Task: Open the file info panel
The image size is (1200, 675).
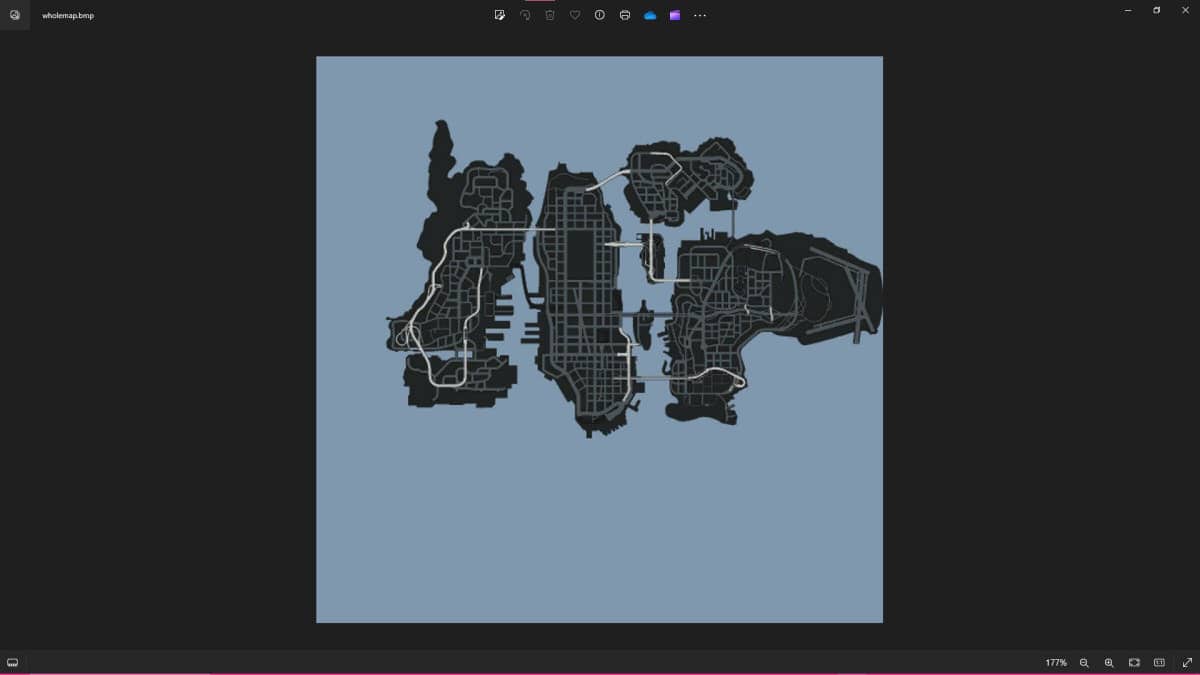Action: (x=600, y=15)
